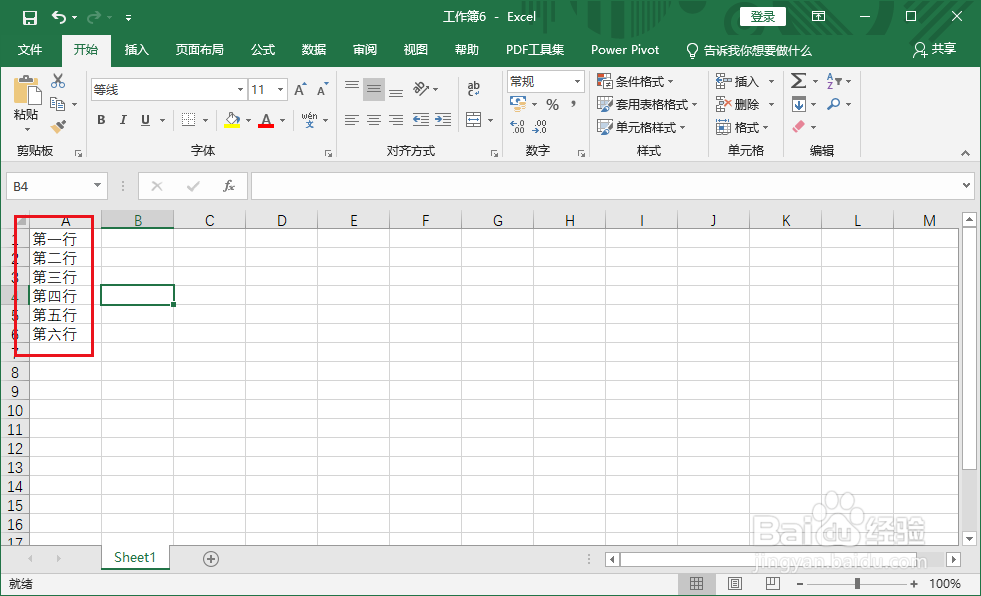Toggle italic formatting
Screen dimensions: 981x596
[123, 119]
